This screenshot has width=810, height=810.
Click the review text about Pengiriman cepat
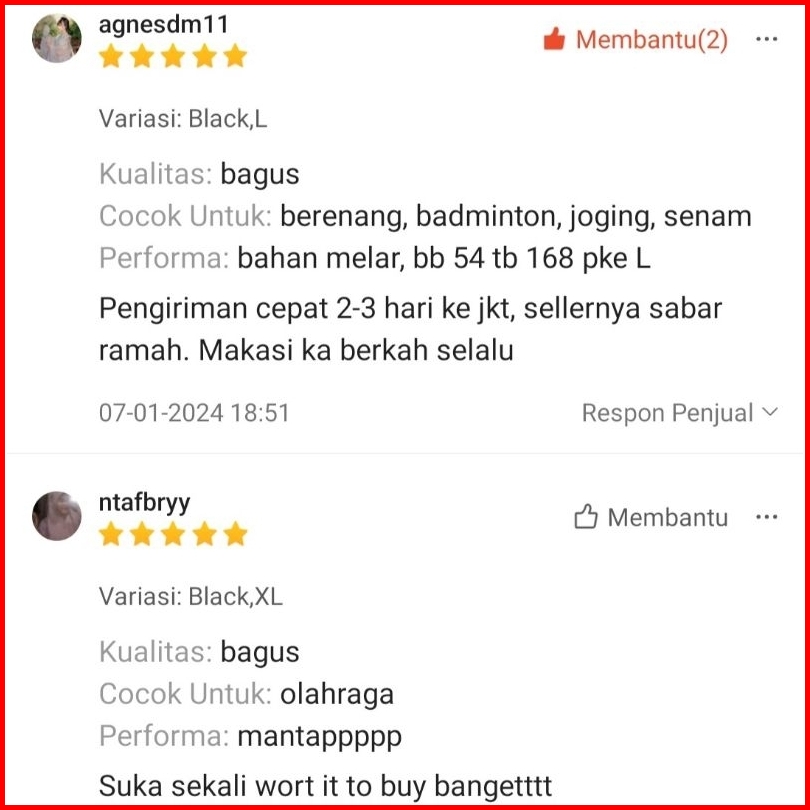410,330
